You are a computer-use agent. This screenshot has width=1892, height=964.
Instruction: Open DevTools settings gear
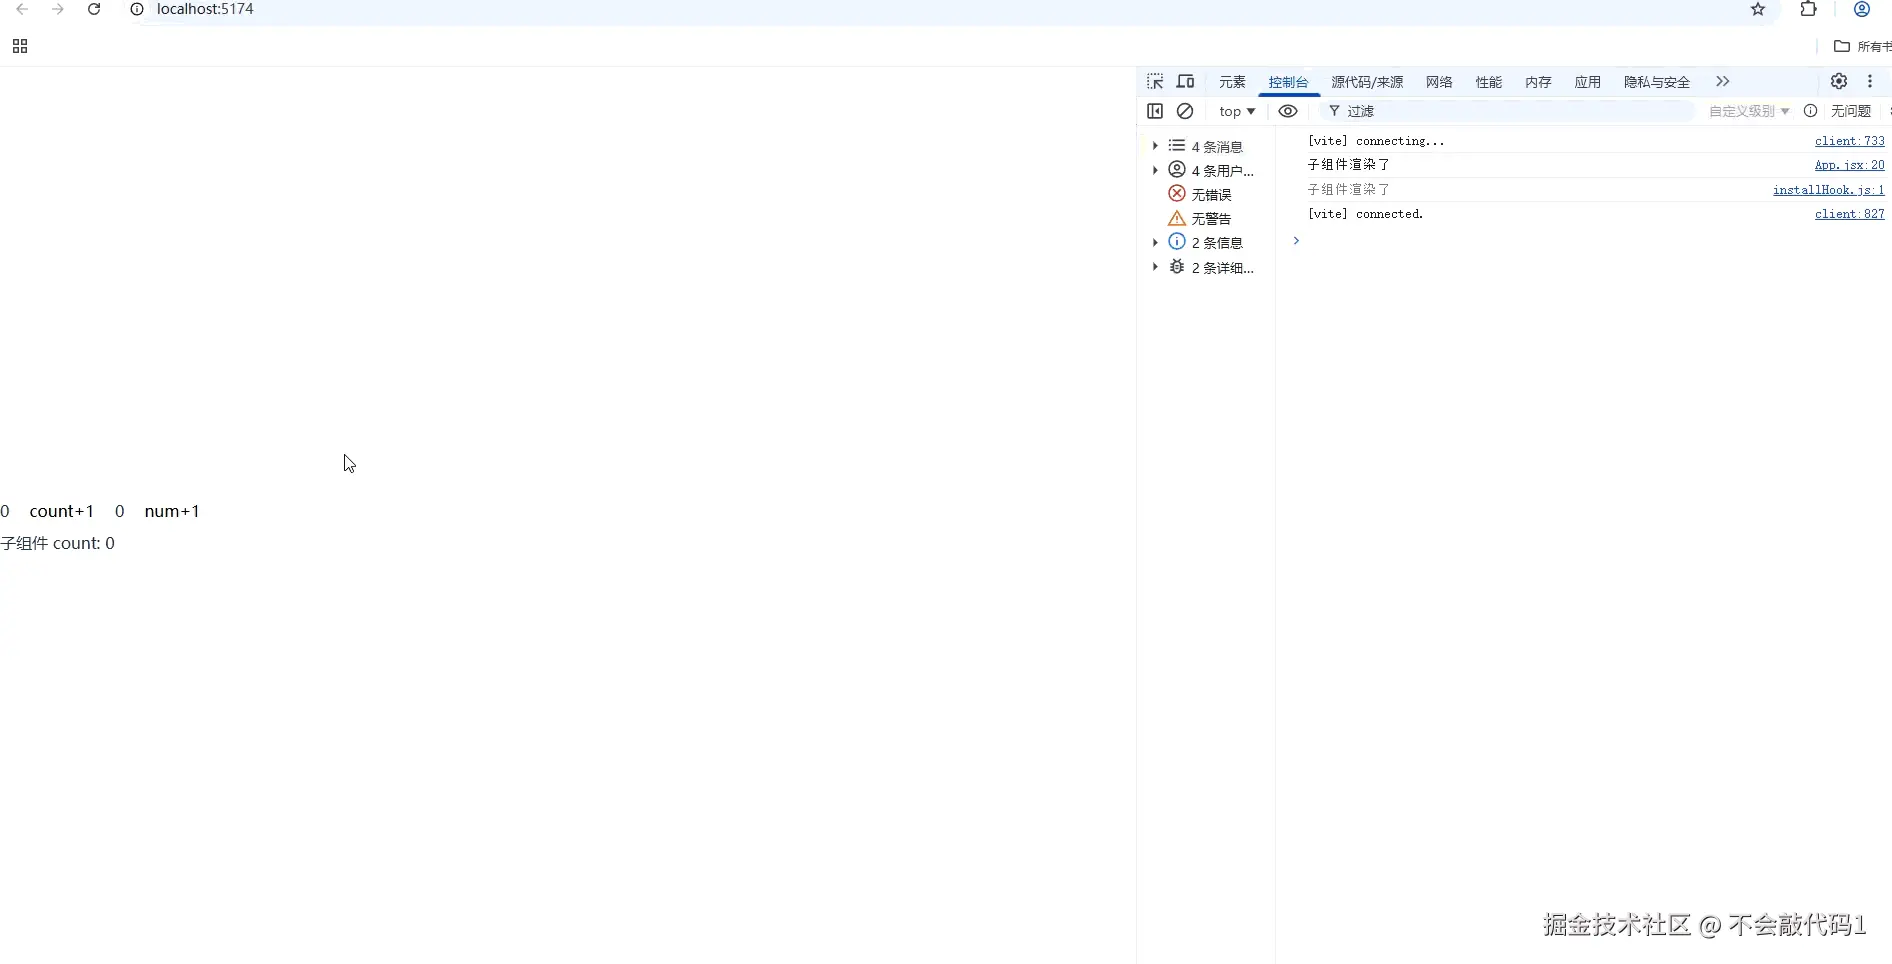1839,82
